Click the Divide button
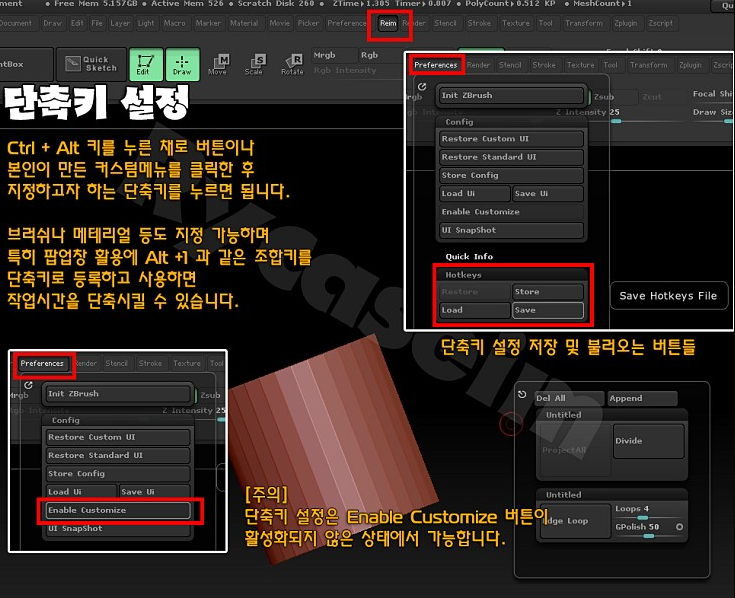The width and height of the screenshot is (735, 598). [648, 441]
